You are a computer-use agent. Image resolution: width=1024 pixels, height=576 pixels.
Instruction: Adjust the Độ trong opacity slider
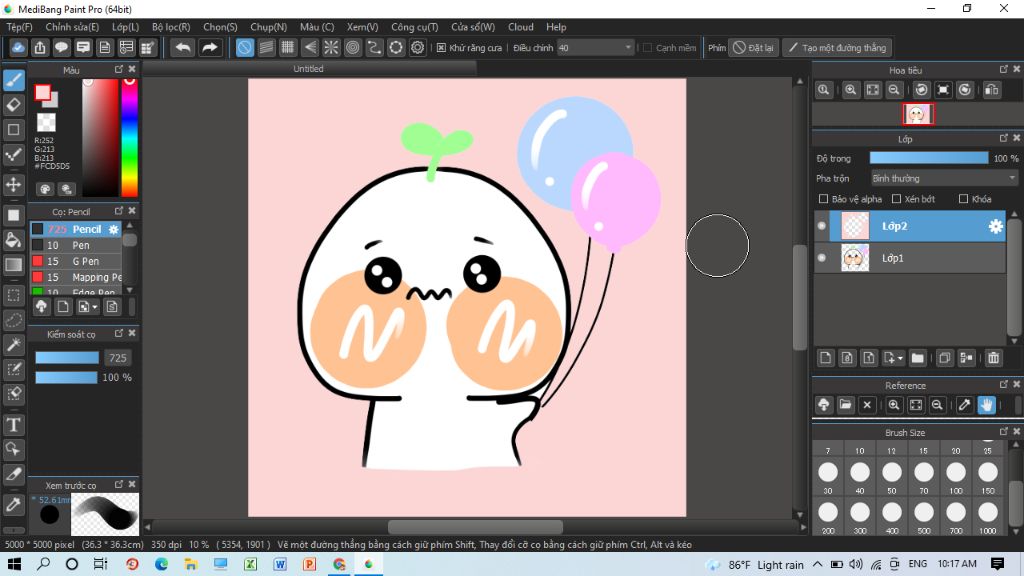tap(929, 158)
